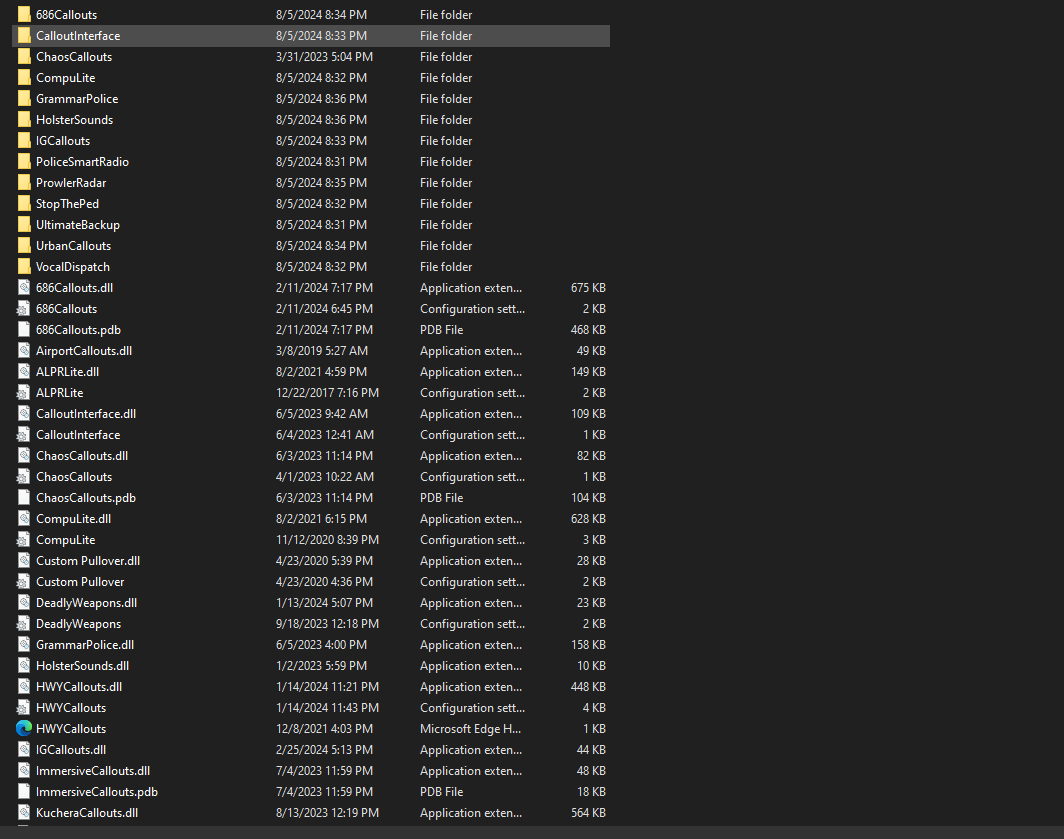The image size is (1064, 839).
Task: Select ImmersiveCallouts.dll file name
Action: tap(93, 771)
